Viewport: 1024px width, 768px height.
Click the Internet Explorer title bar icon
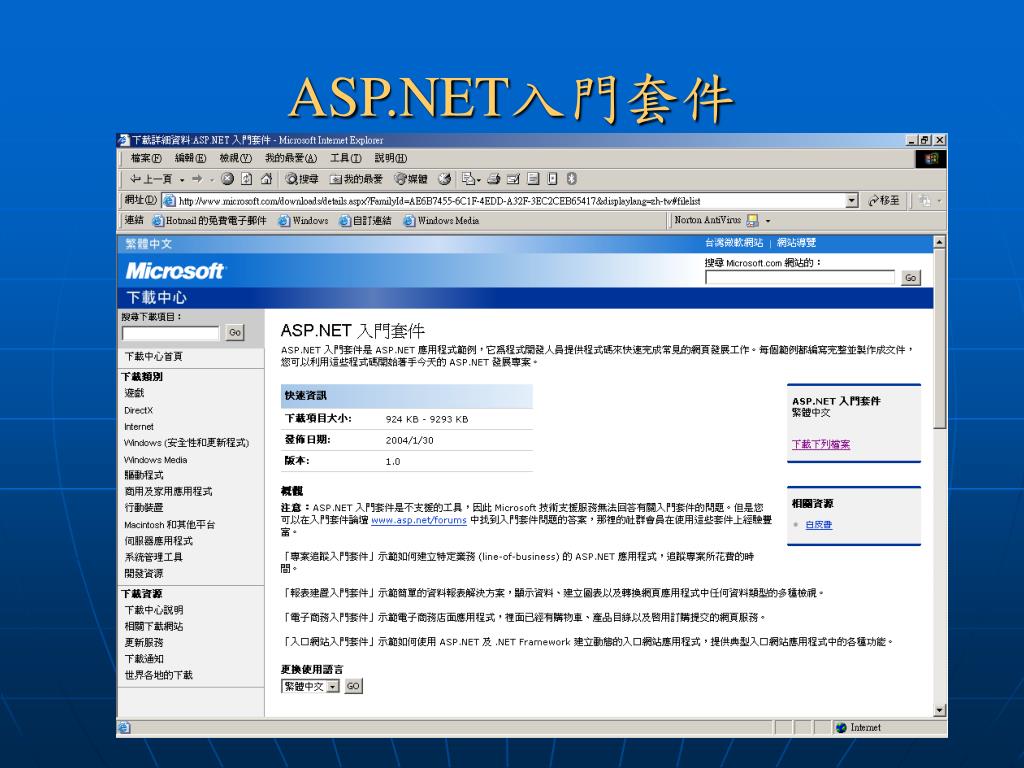point(123,140)
